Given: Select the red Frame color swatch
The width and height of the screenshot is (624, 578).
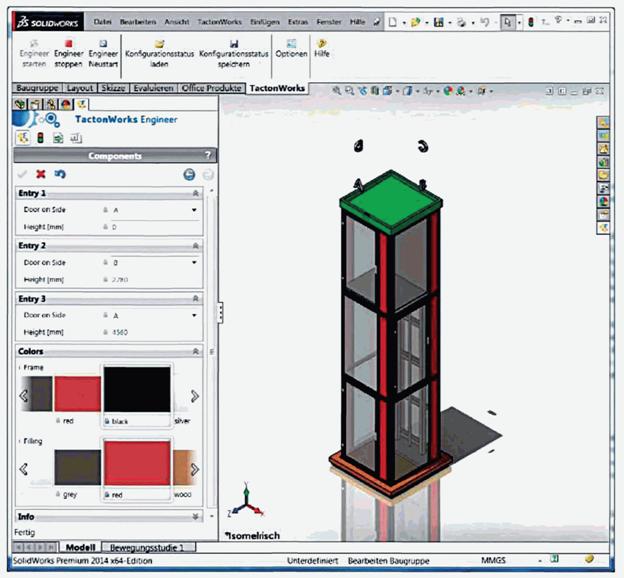Looking at the screenshot, I should [78, 394].
